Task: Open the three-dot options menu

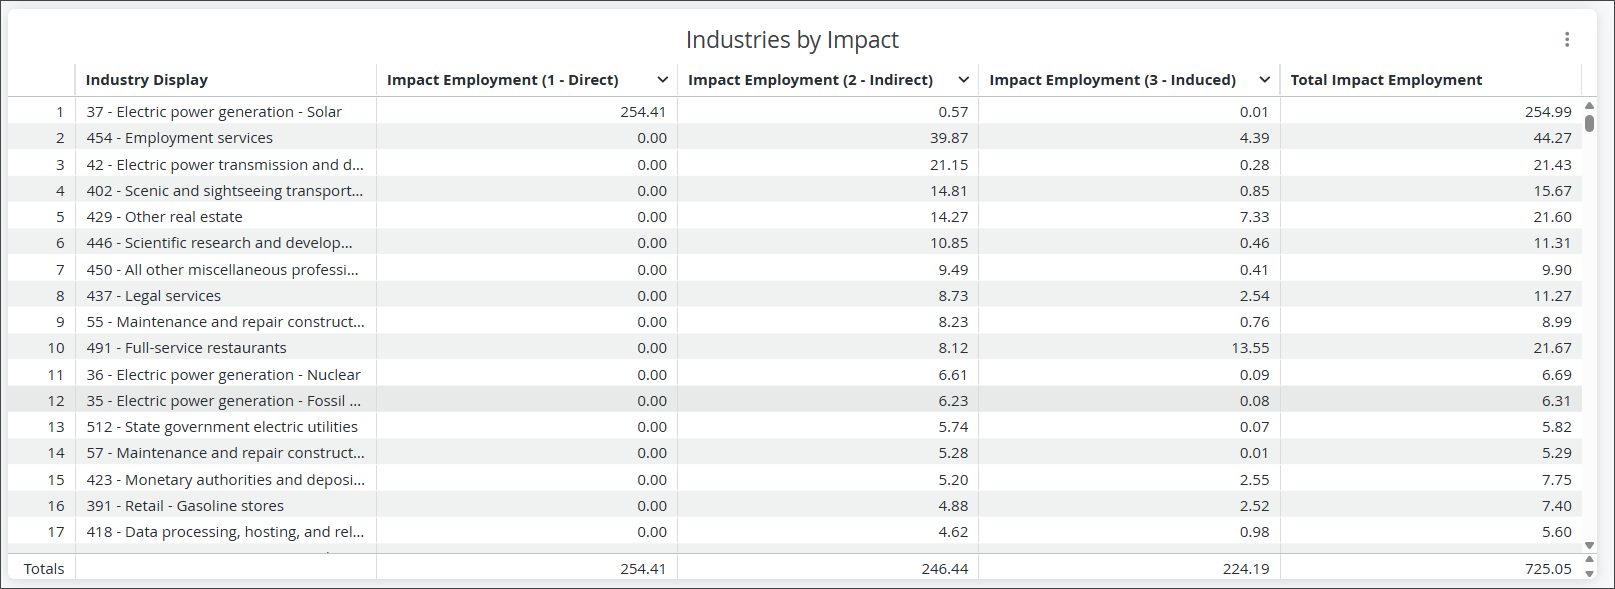Action: tap(1567, 39)
